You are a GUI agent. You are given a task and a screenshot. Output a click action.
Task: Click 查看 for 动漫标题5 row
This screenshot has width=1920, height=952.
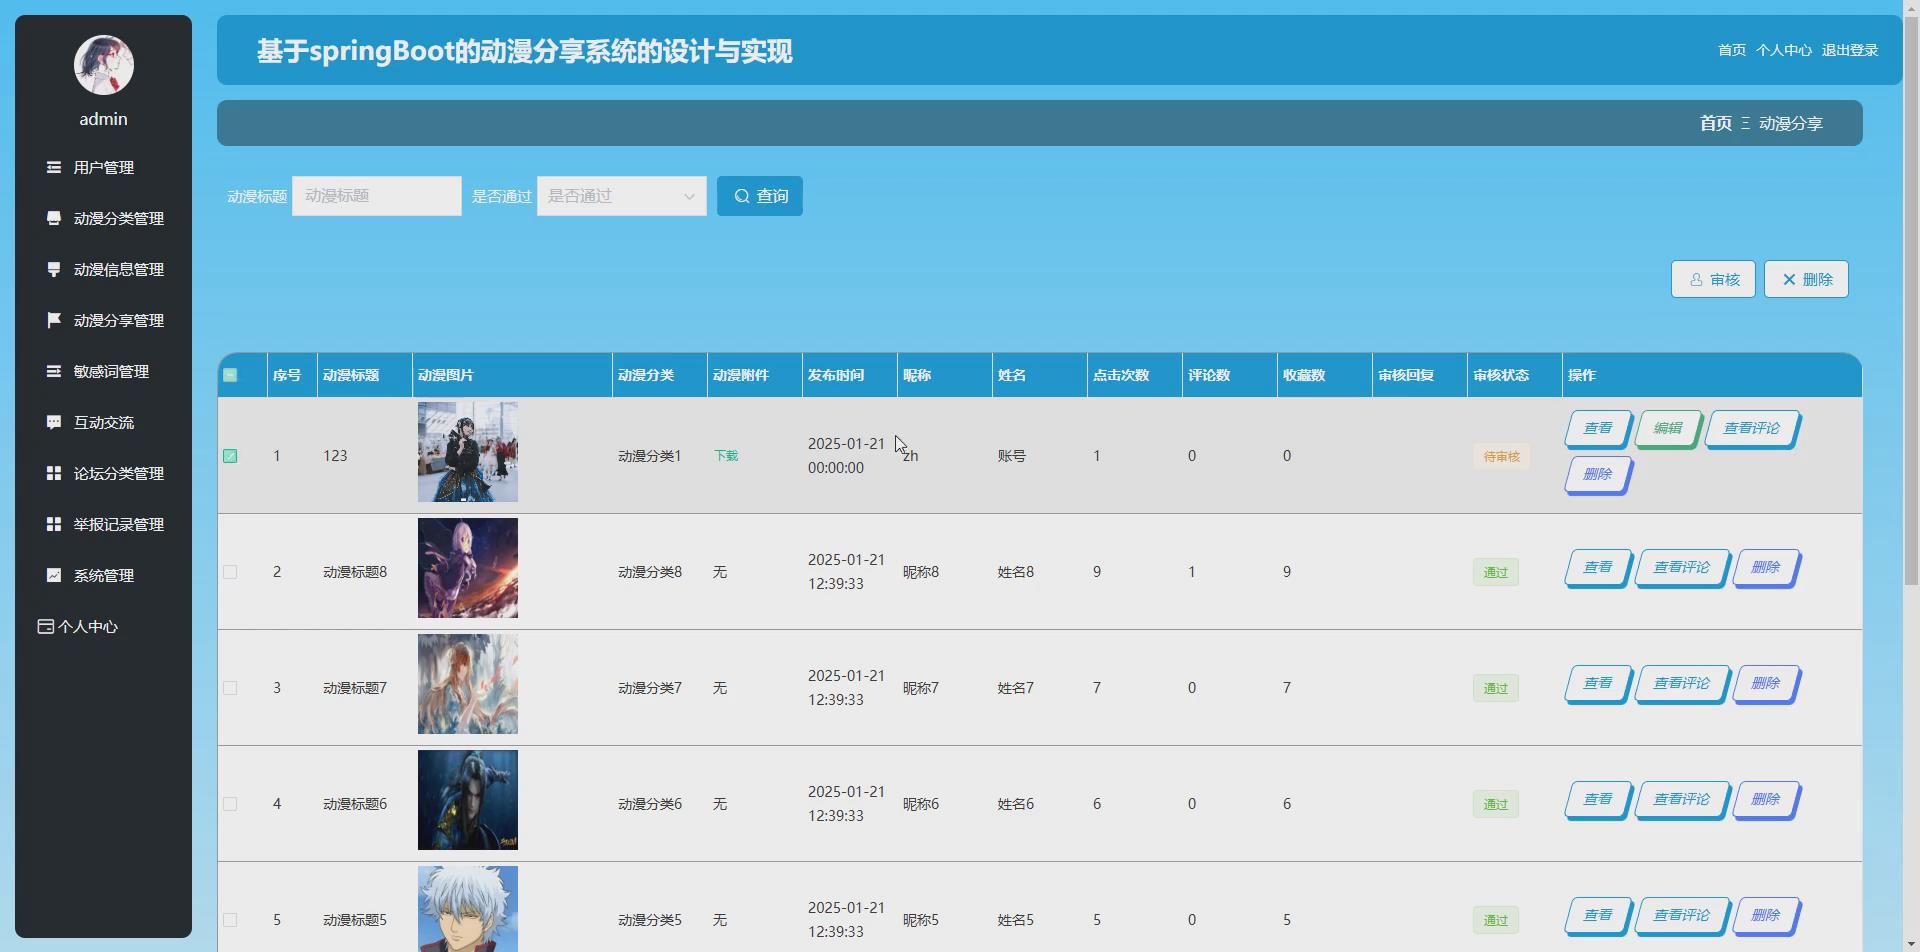(1598, 916)
